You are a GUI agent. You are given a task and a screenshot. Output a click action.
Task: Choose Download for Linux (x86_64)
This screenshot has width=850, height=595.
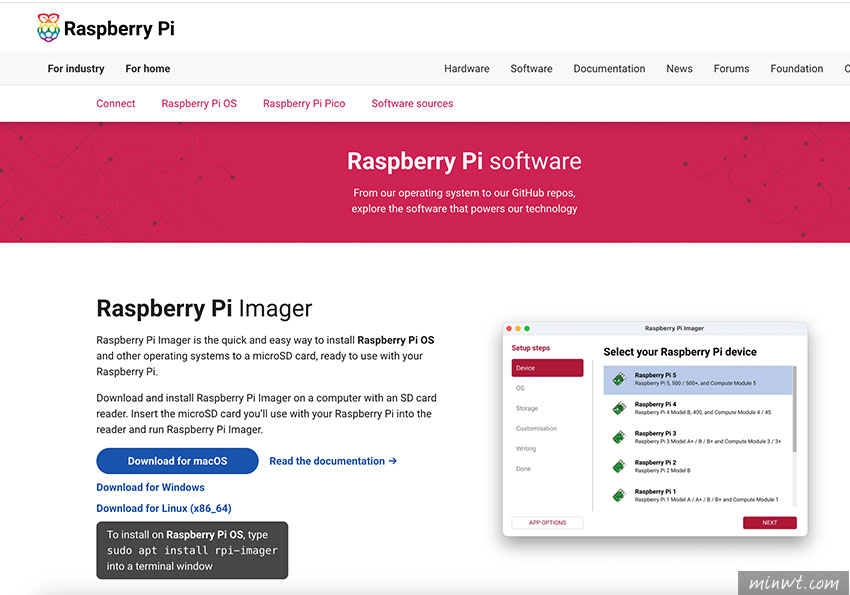coord(164,508)
